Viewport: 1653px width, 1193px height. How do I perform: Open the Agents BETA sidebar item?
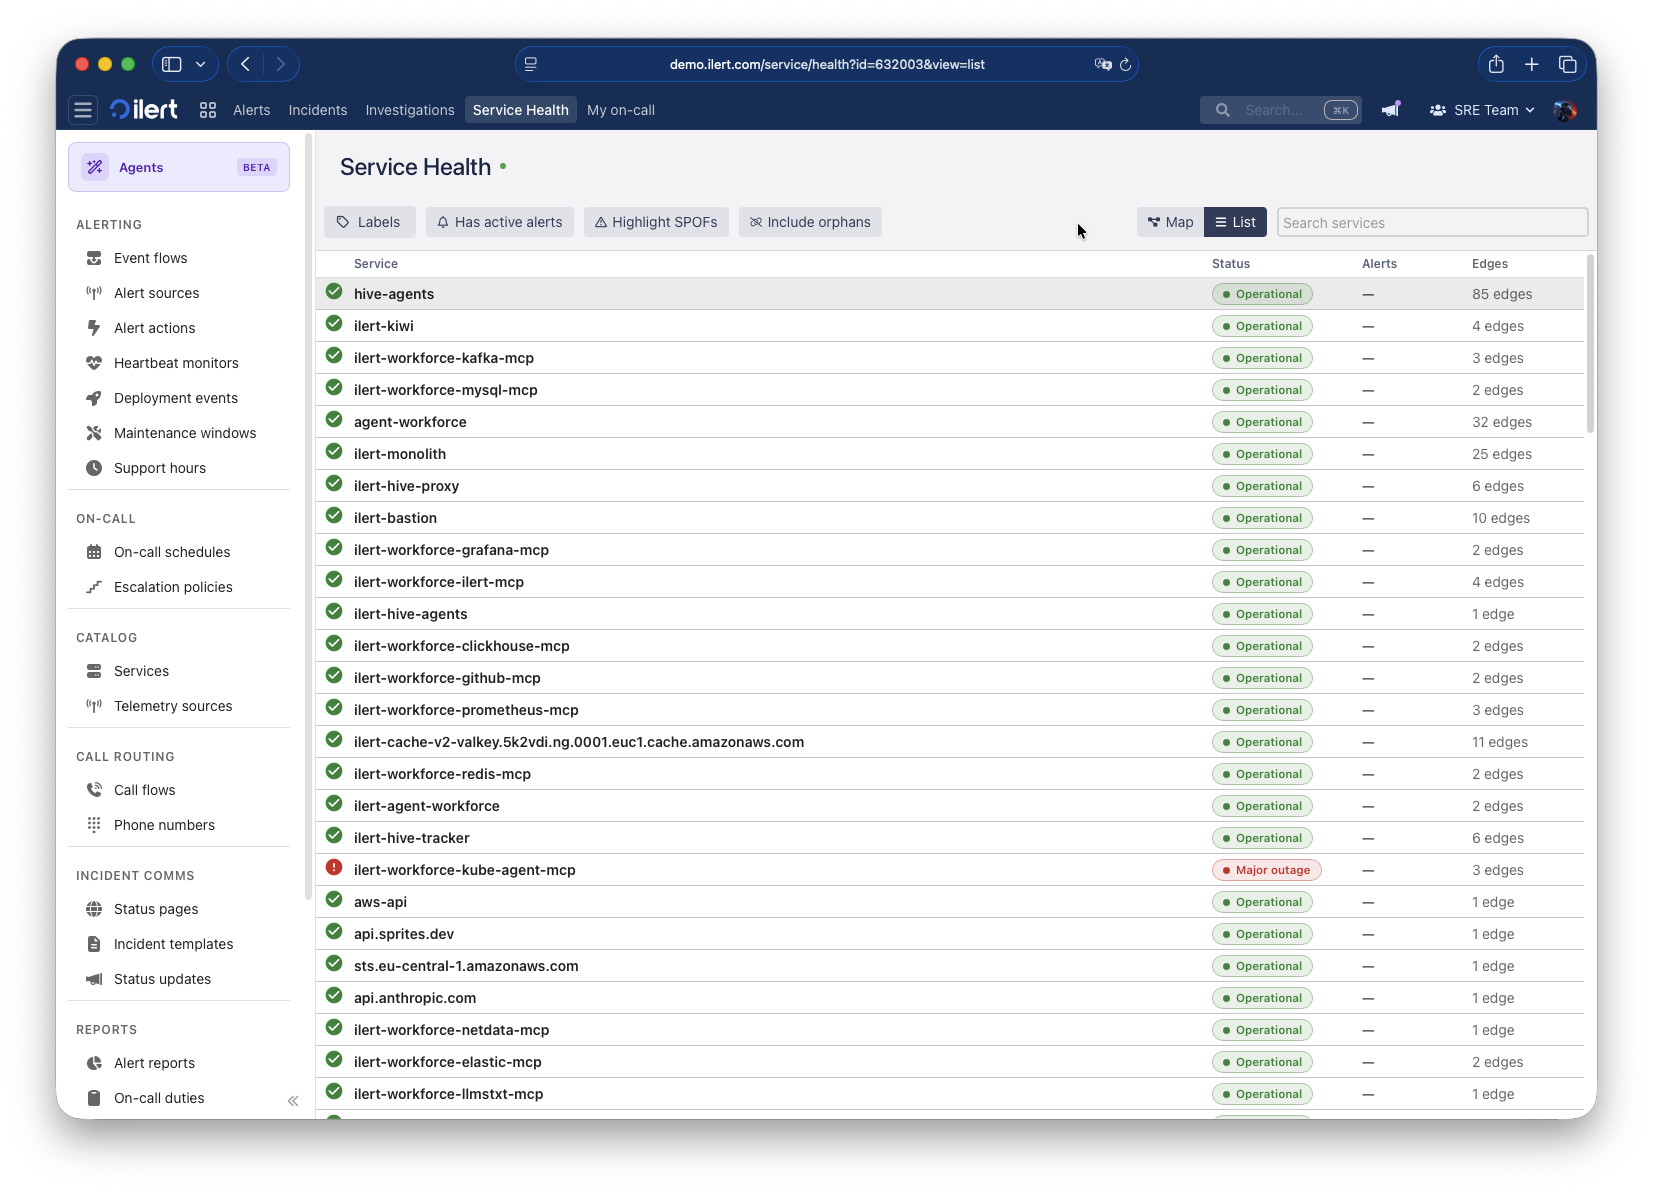(x=179, y=167)
